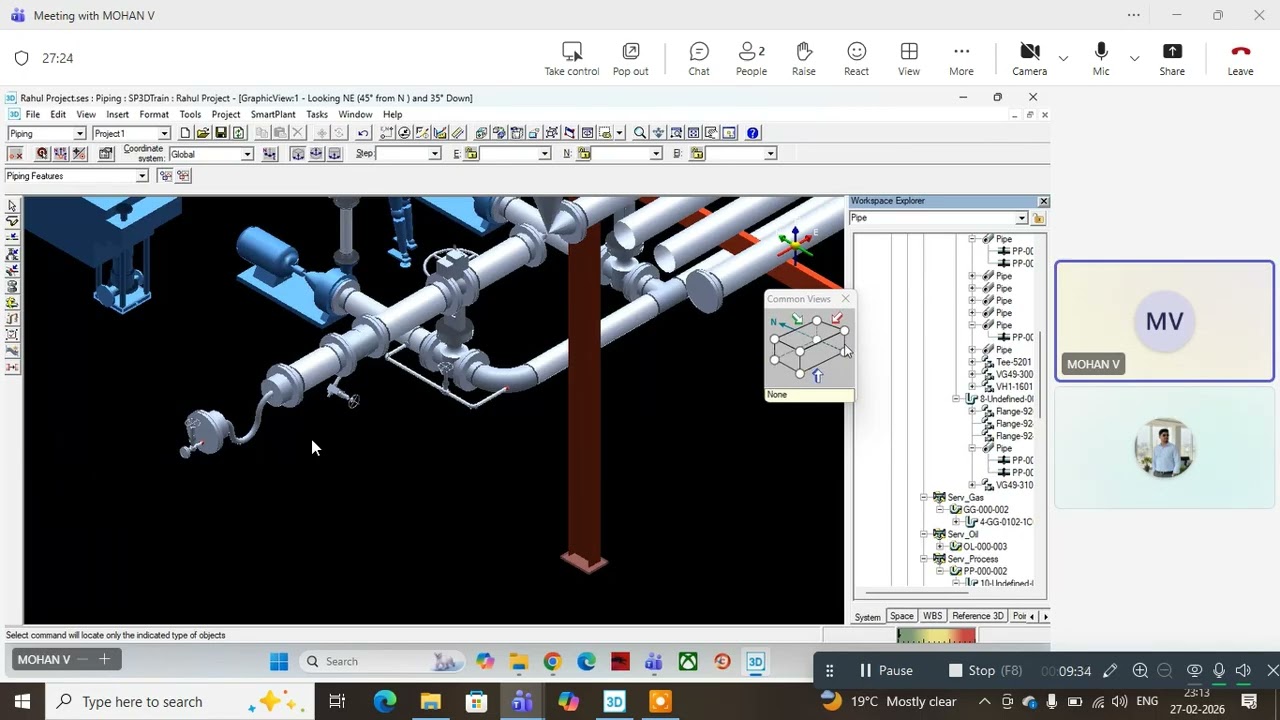Open the SmartPlant menu
This screenshot has width=1280, height=720.
(x=273, y=115)
